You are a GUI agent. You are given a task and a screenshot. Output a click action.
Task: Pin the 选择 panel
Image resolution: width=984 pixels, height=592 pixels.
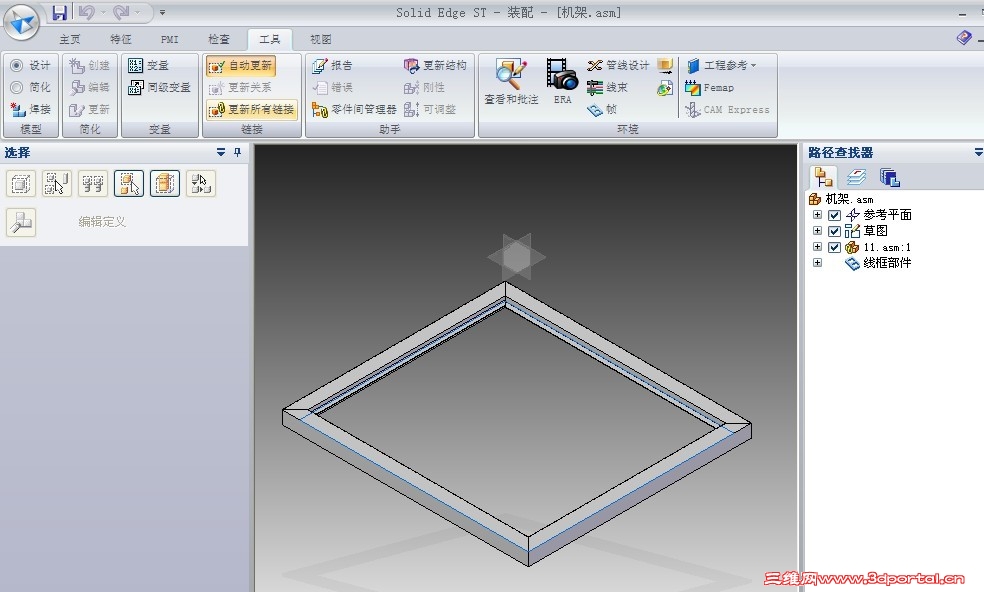pyautogui.click(x=237, y=152)
